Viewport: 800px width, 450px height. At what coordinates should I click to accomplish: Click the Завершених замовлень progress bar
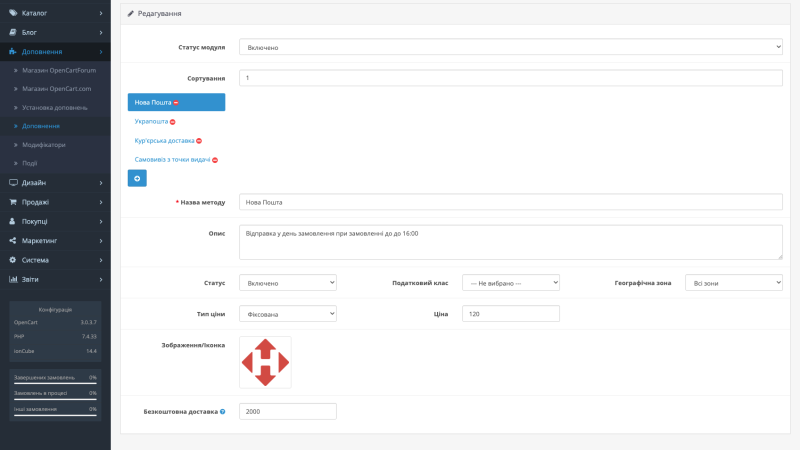coord(55,383)
